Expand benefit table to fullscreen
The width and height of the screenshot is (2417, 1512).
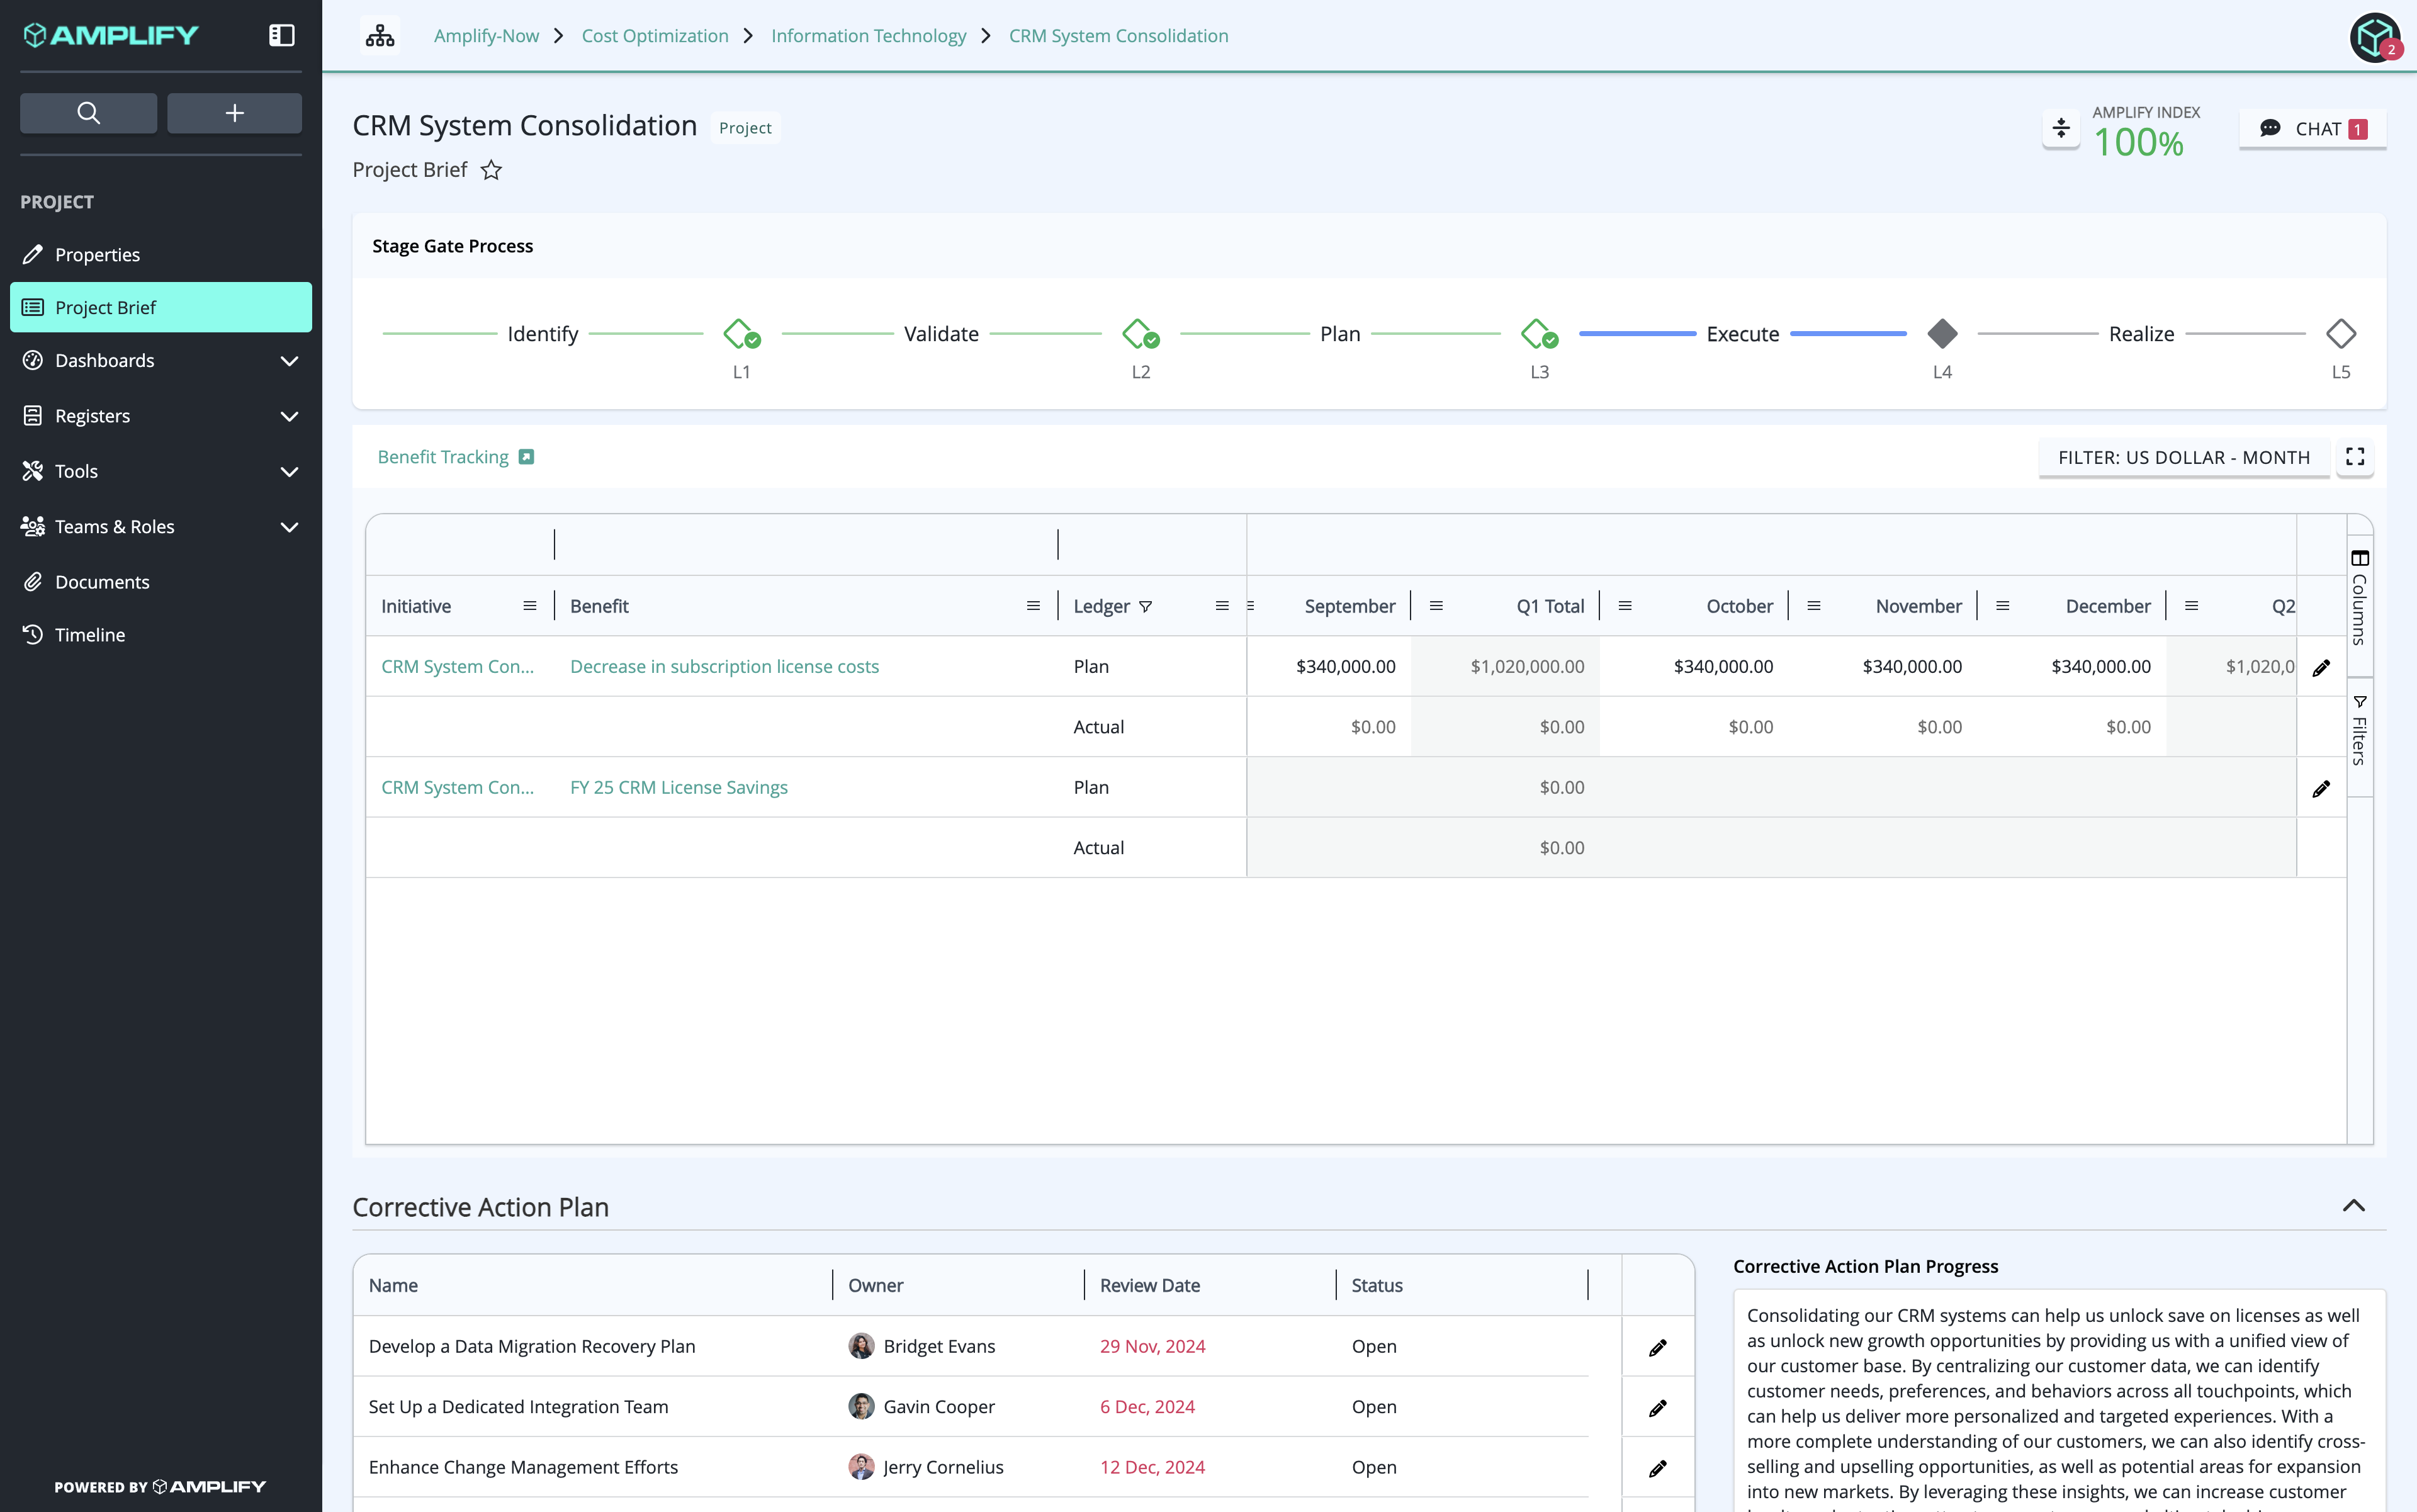2355,457
